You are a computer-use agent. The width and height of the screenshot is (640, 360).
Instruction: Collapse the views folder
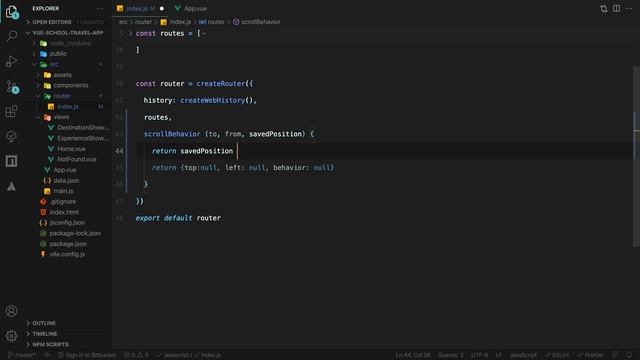(x=61, y=117)
